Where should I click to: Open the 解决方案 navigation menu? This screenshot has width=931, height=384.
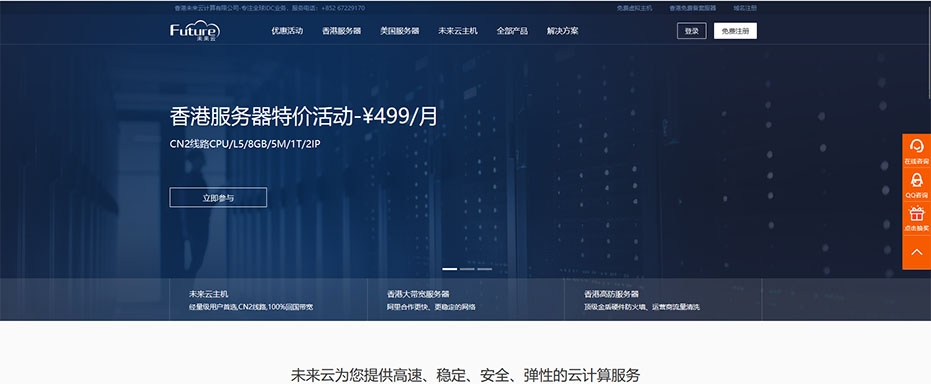click(562, 31)
